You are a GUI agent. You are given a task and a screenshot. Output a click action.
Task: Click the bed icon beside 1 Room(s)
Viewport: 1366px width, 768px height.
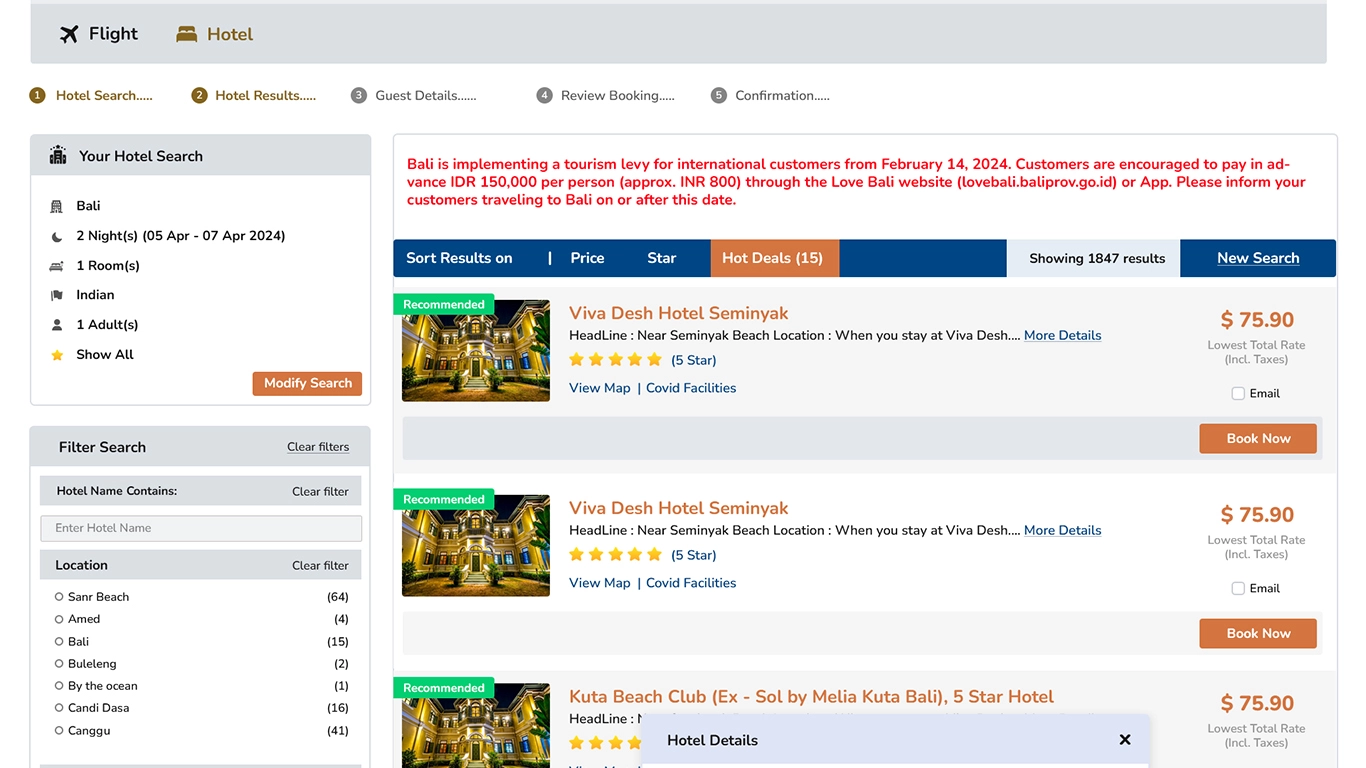tap(57, 266)
